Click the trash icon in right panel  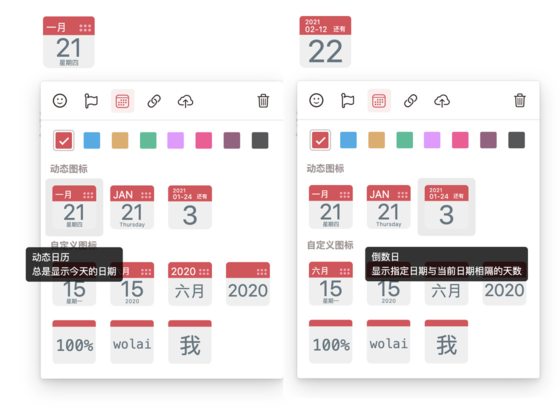tap(520, 100)
